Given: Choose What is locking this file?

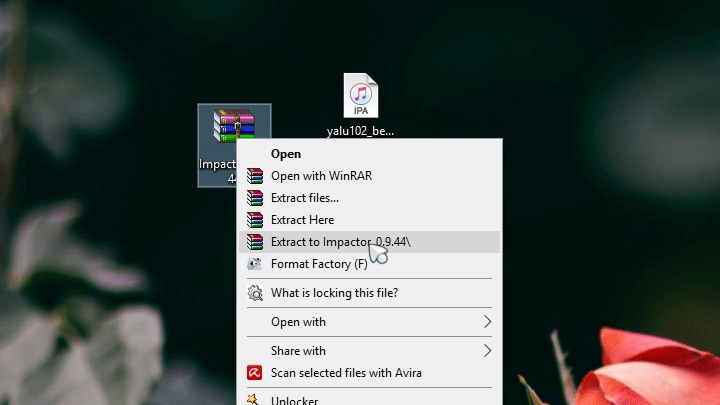Looking at the screenshot, I should [369, 293].
